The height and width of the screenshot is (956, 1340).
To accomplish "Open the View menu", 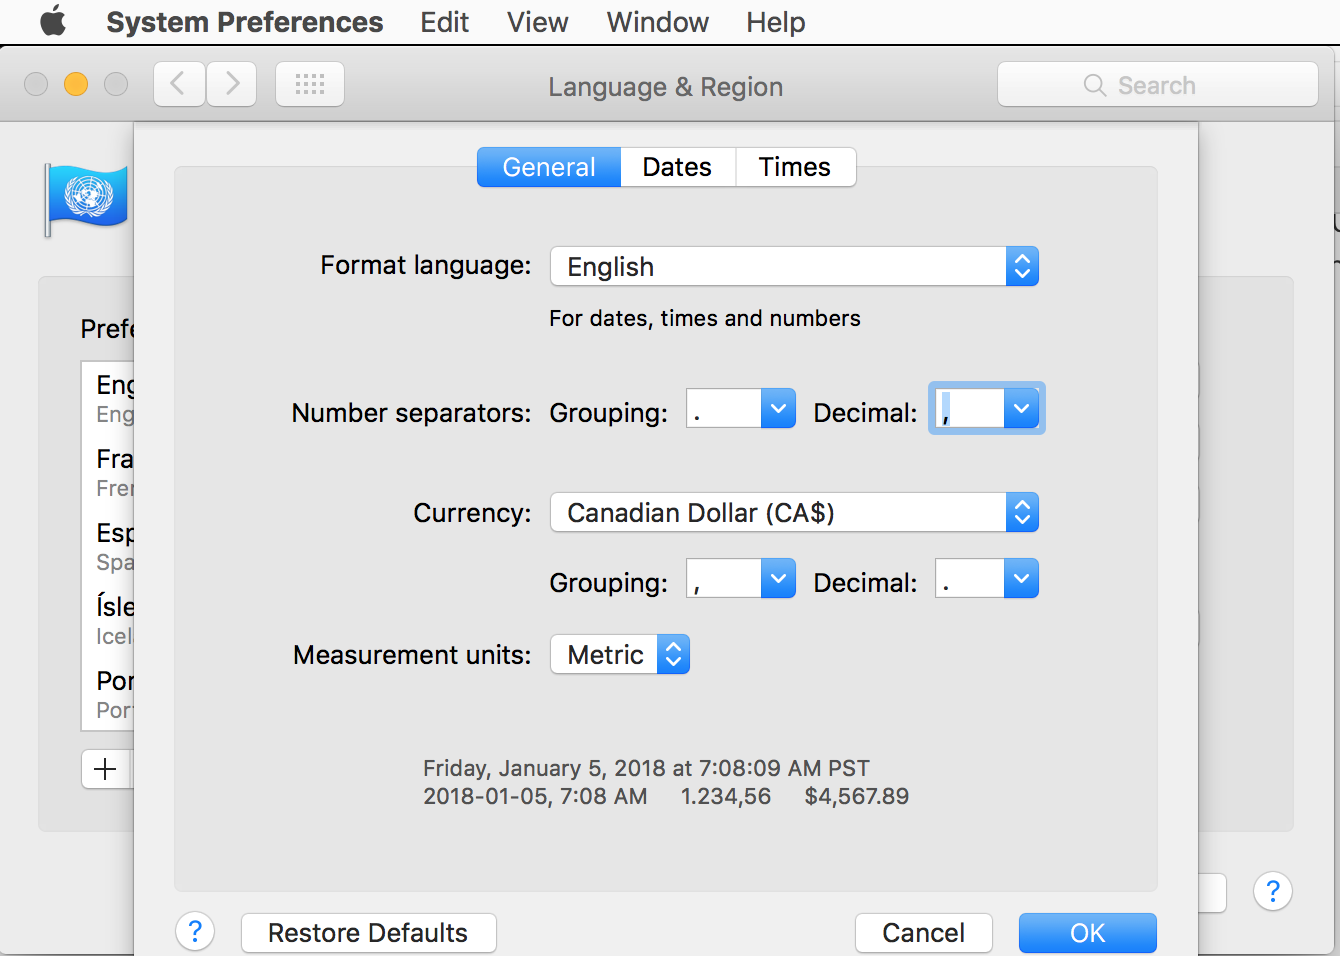I will pyautogui.click(x=538, y=22).
